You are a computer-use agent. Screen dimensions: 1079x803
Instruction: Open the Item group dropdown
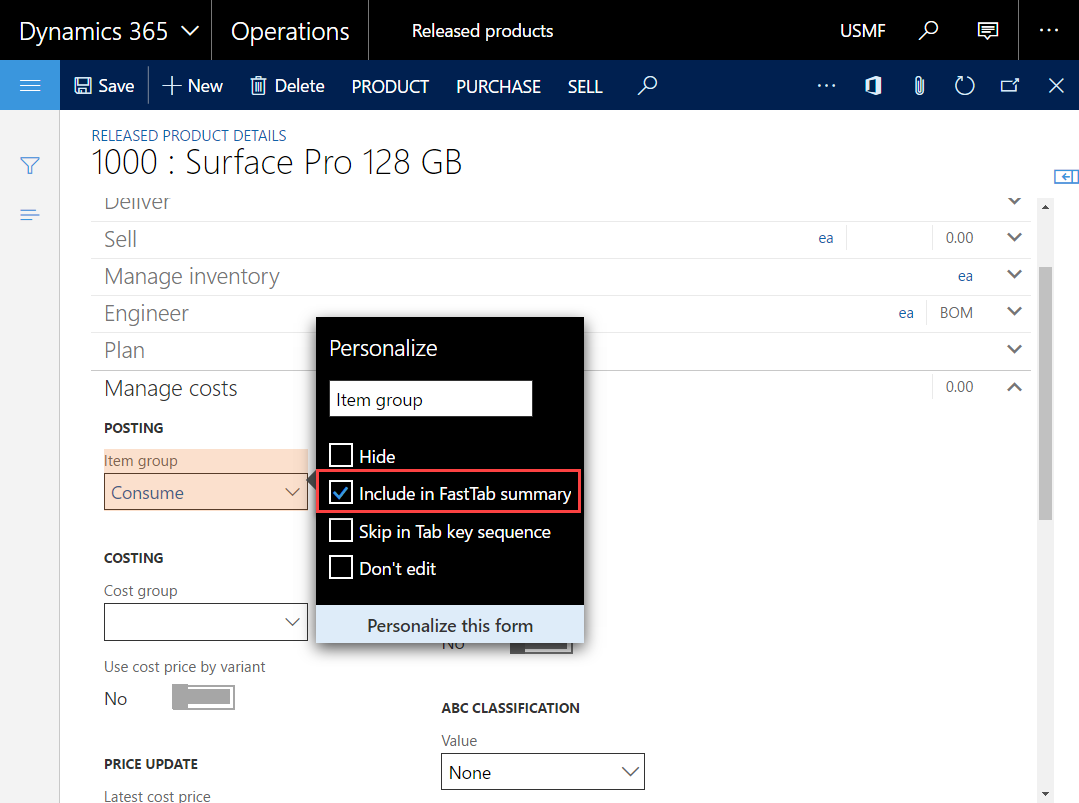coord(292,492)
